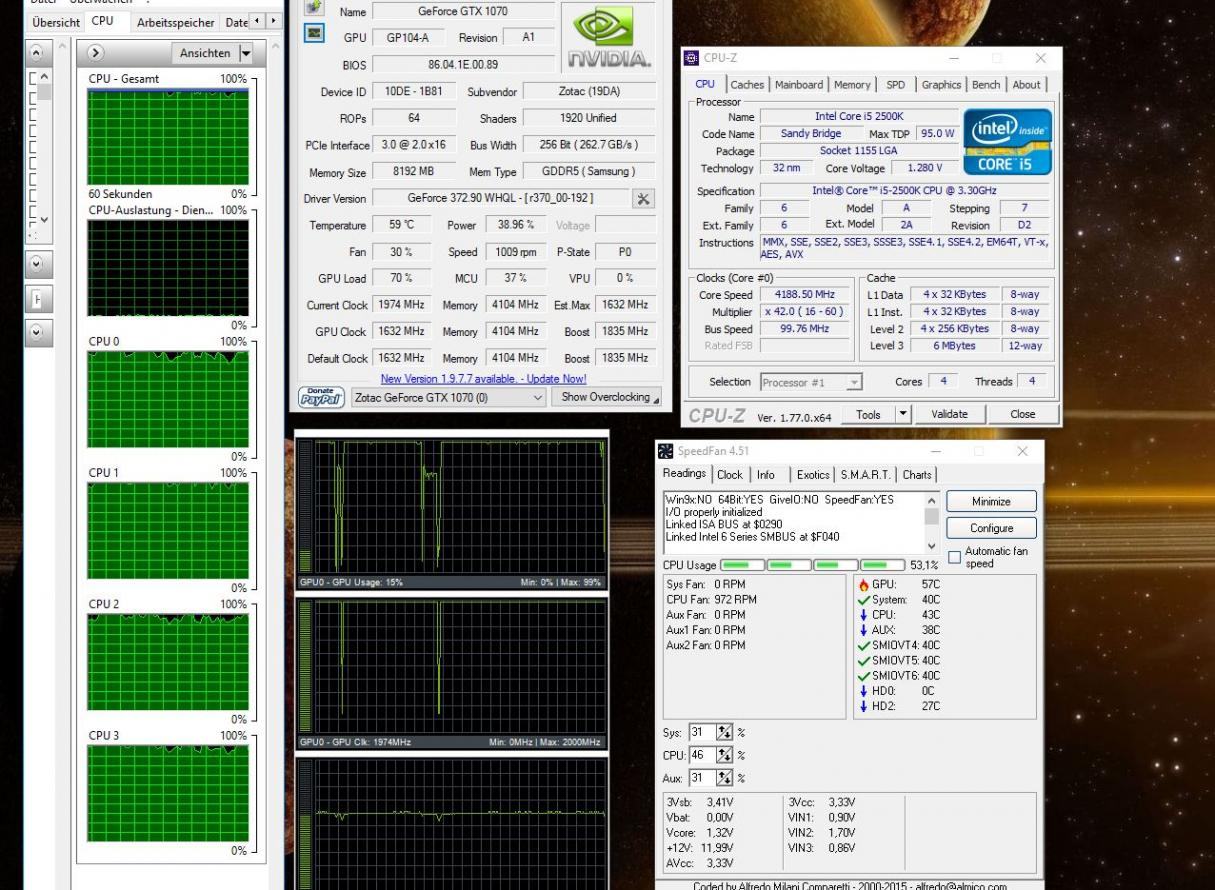Switch to the Info tab in SpeedFan

tap(766, 475)
